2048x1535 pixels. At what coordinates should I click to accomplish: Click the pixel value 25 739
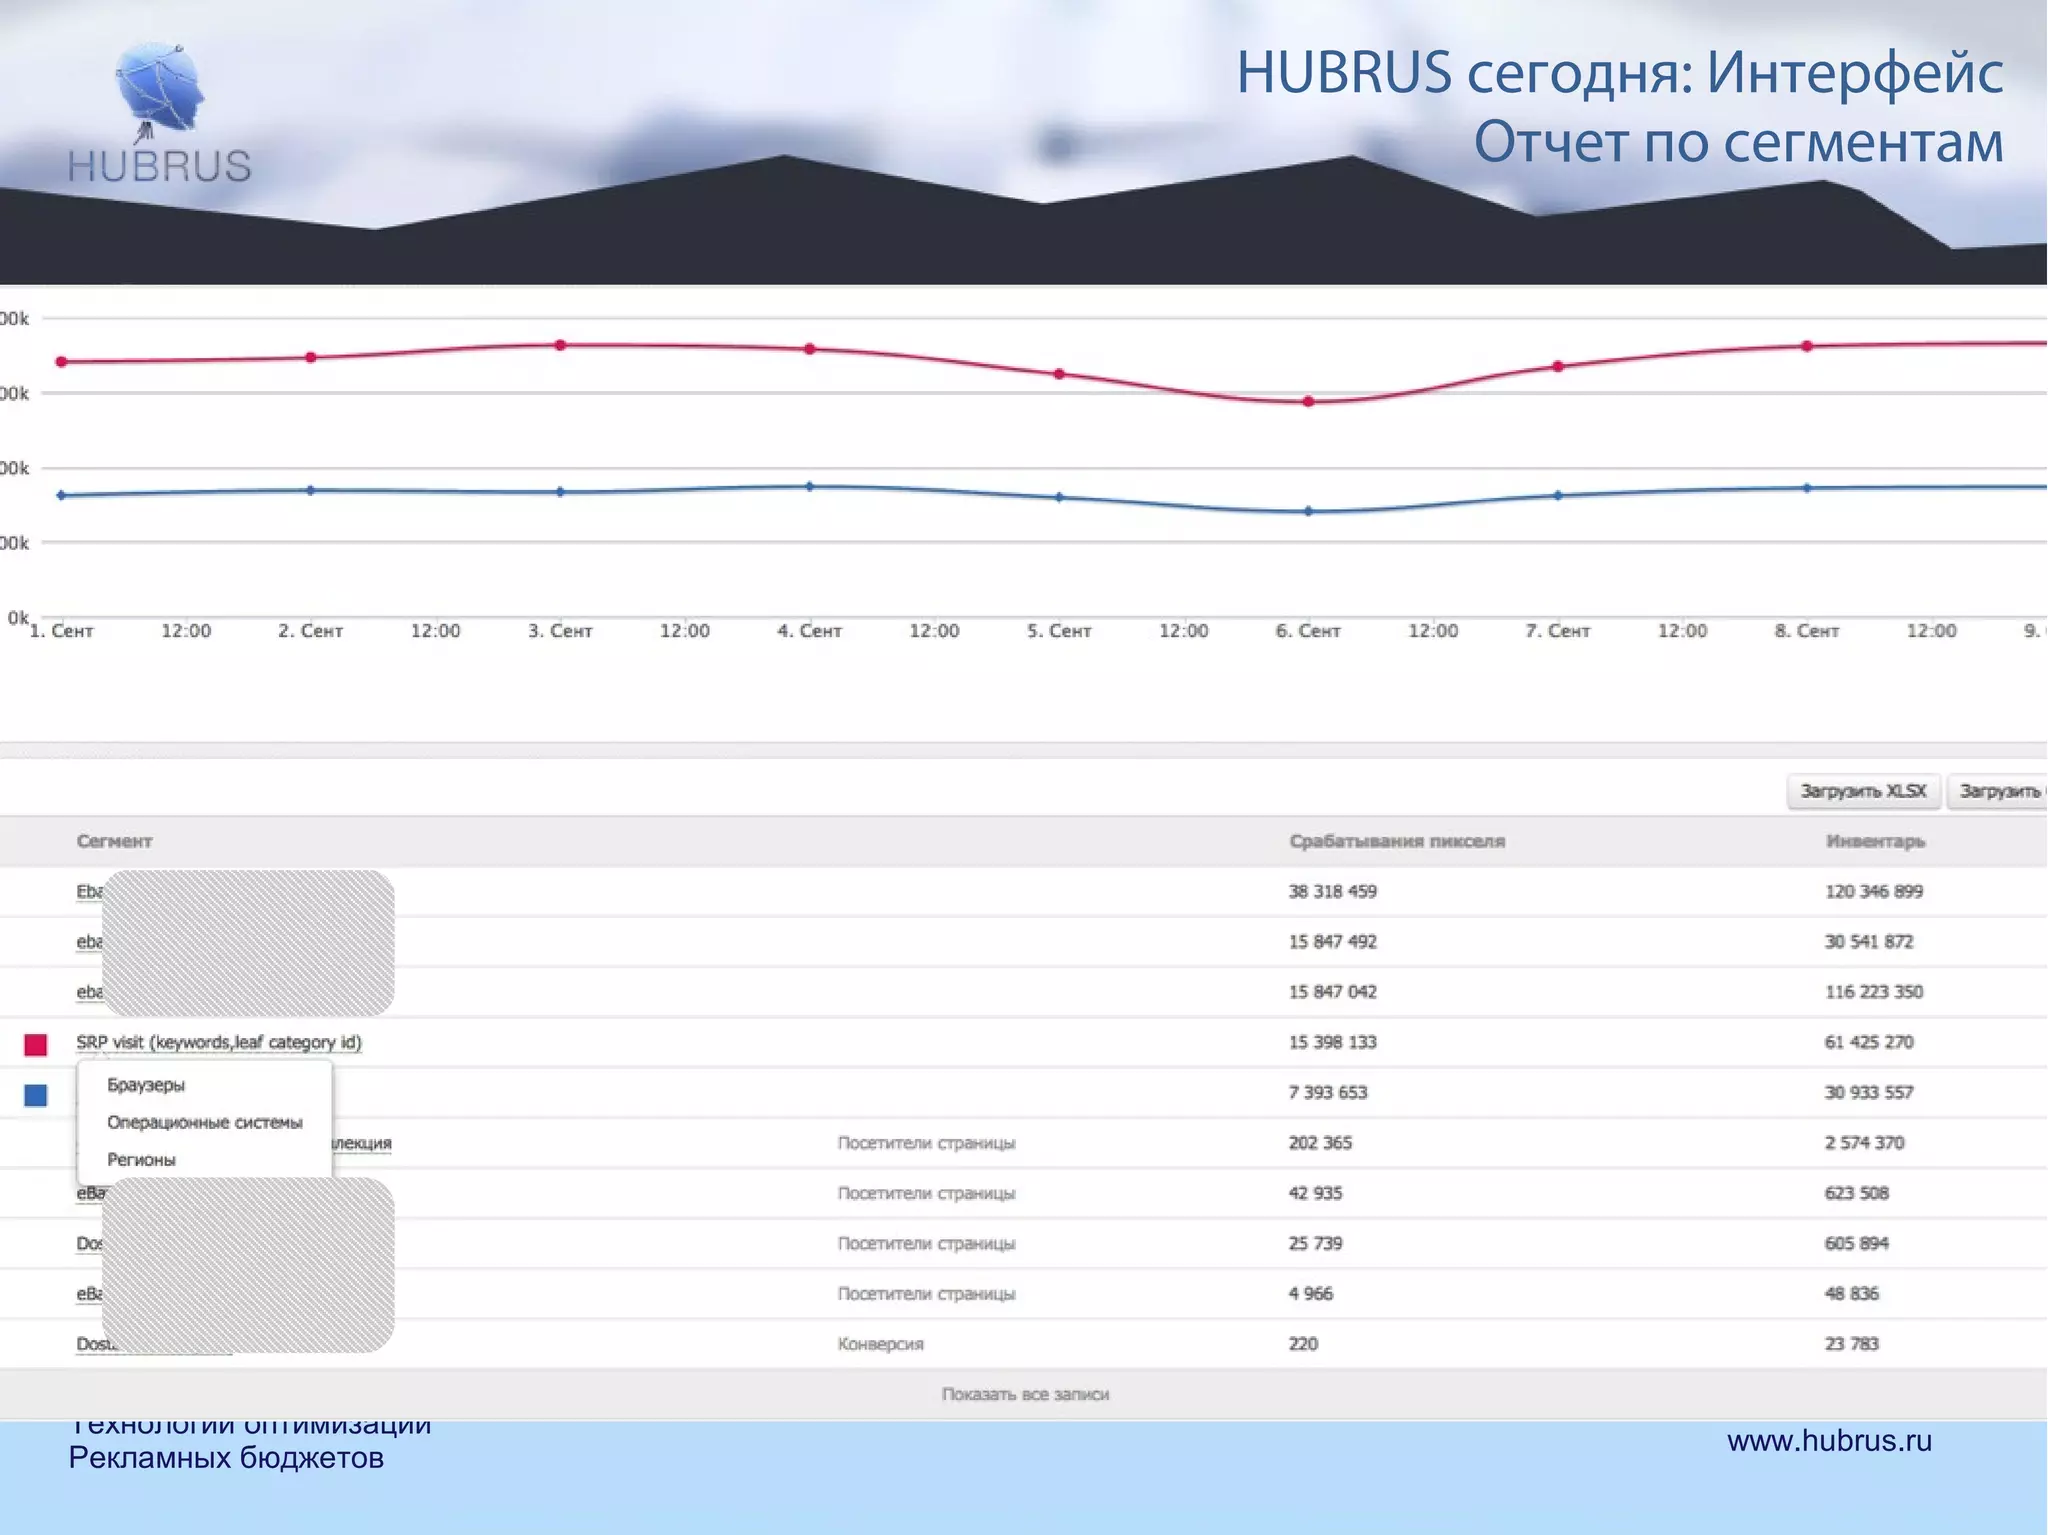(1315, 1243)
